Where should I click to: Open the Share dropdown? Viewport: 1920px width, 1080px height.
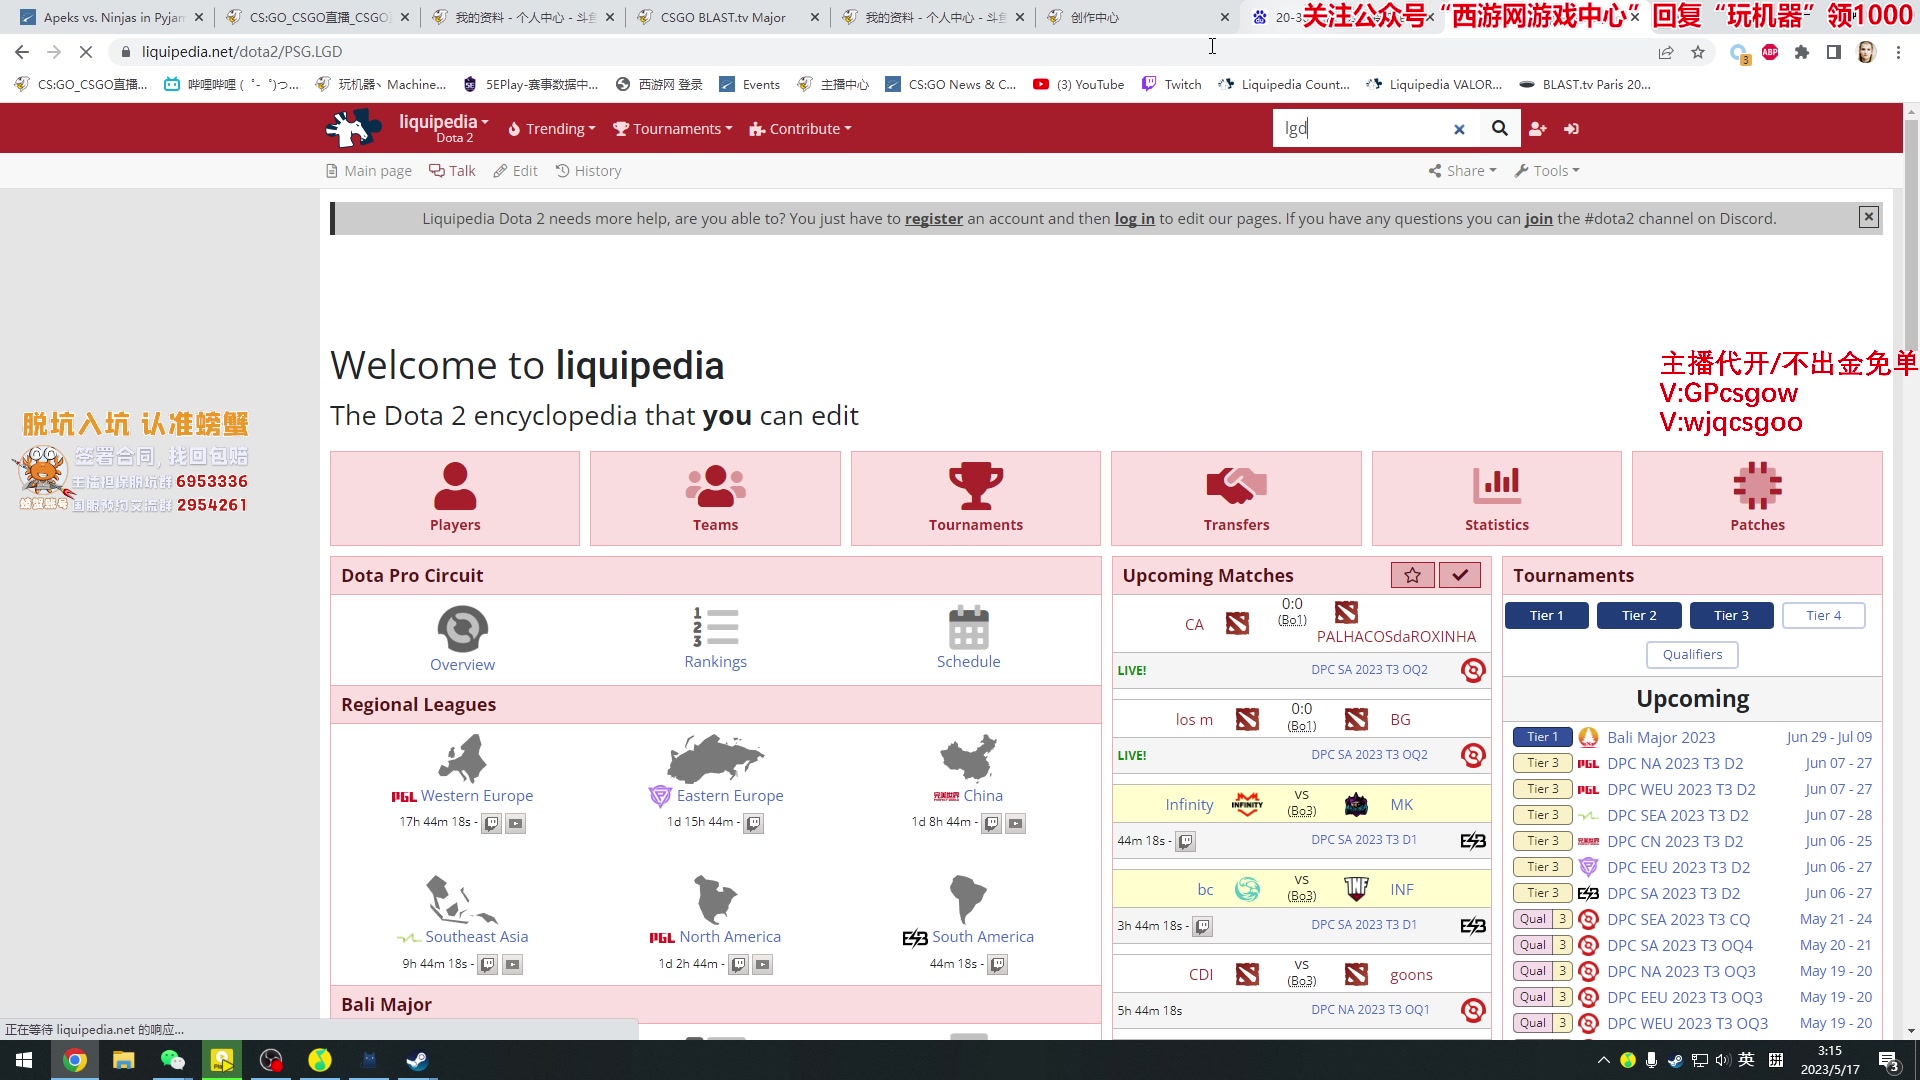1462,171
